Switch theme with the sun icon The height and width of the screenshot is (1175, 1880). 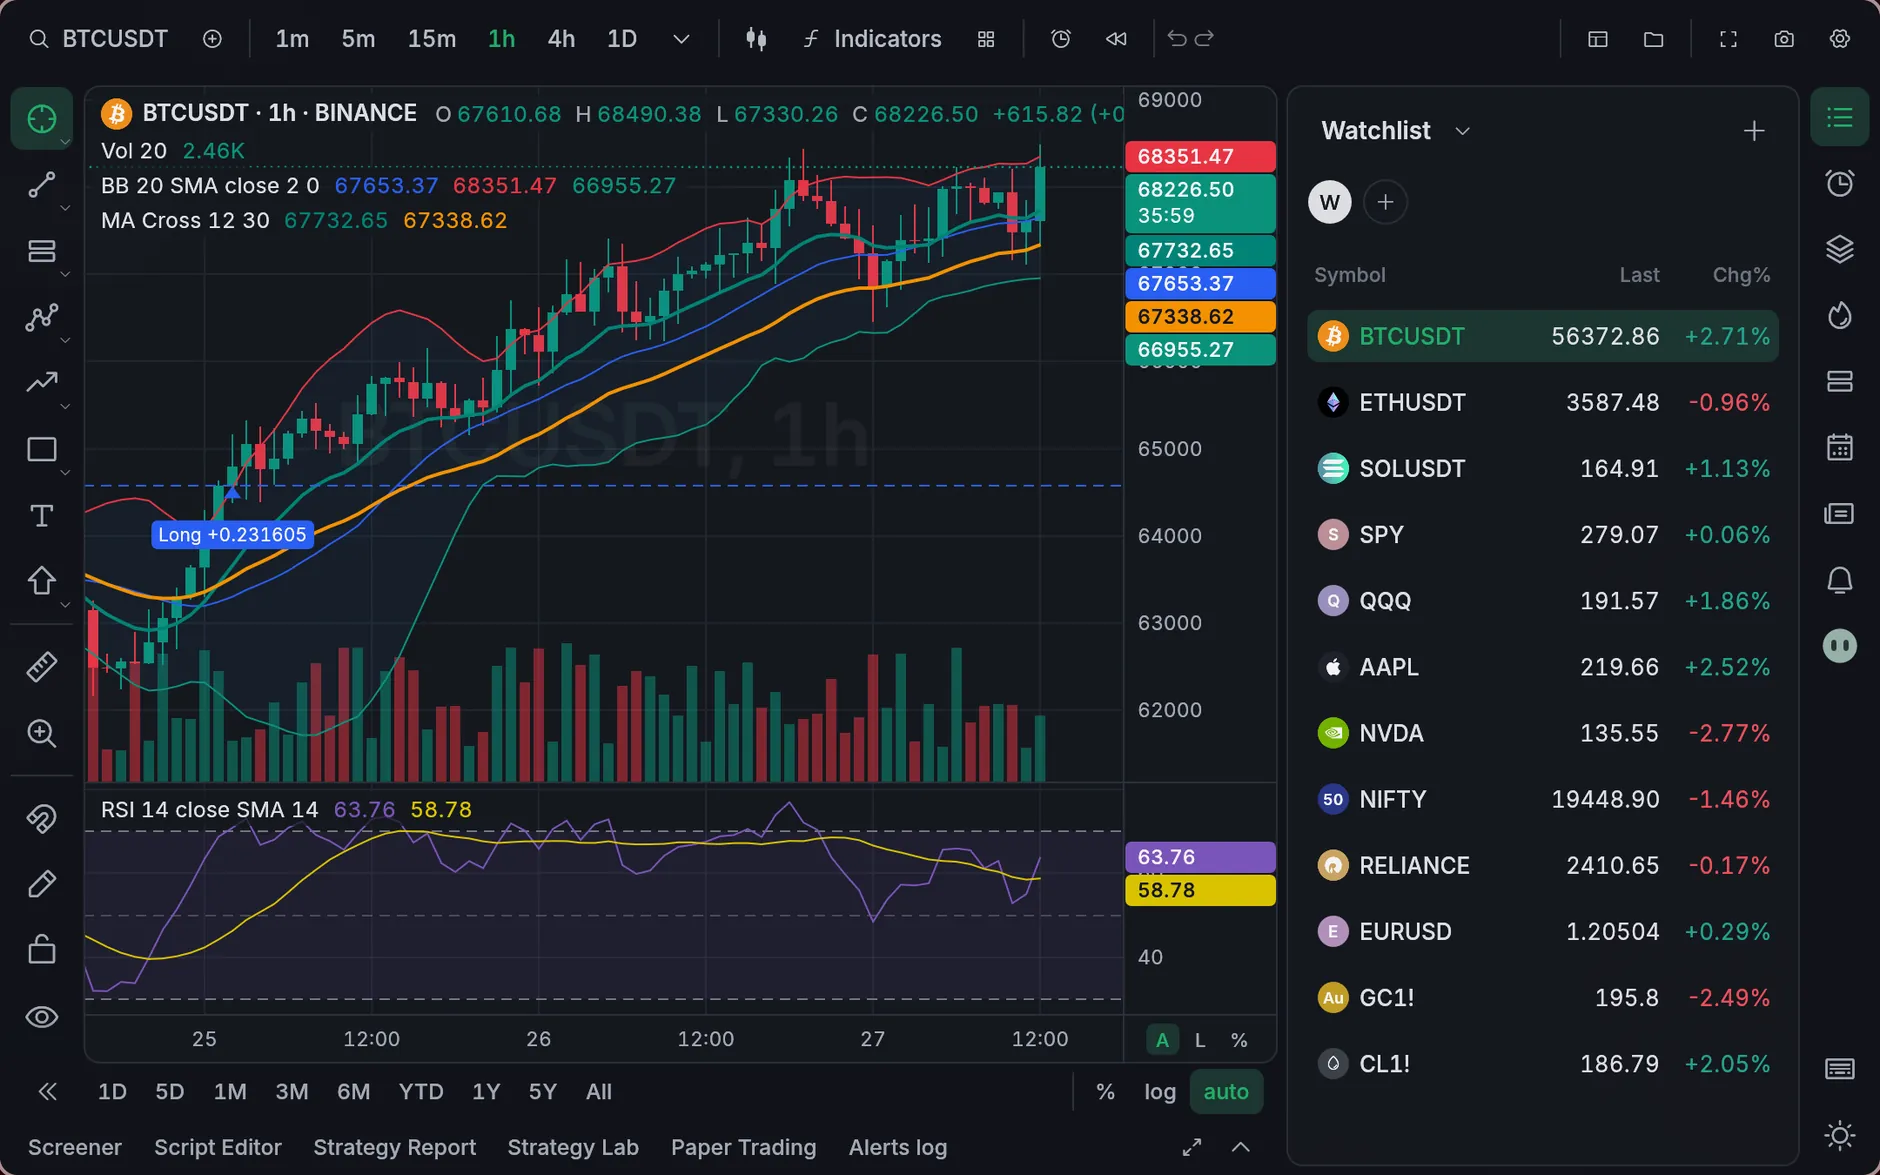tap(1840, 1136)
